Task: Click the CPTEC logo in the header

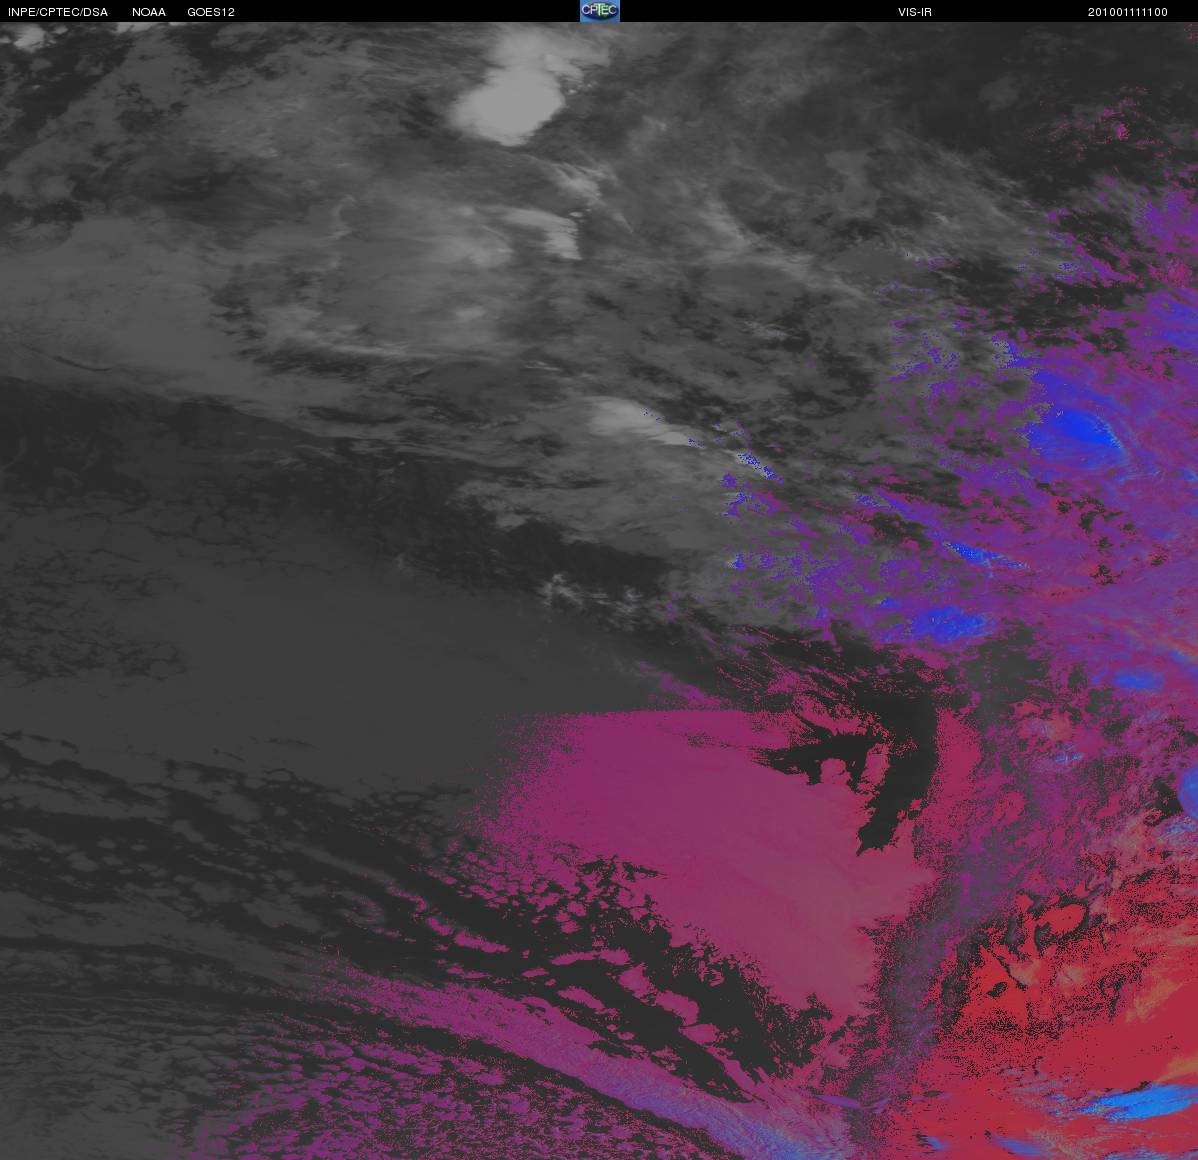Action: coord(600,11)
